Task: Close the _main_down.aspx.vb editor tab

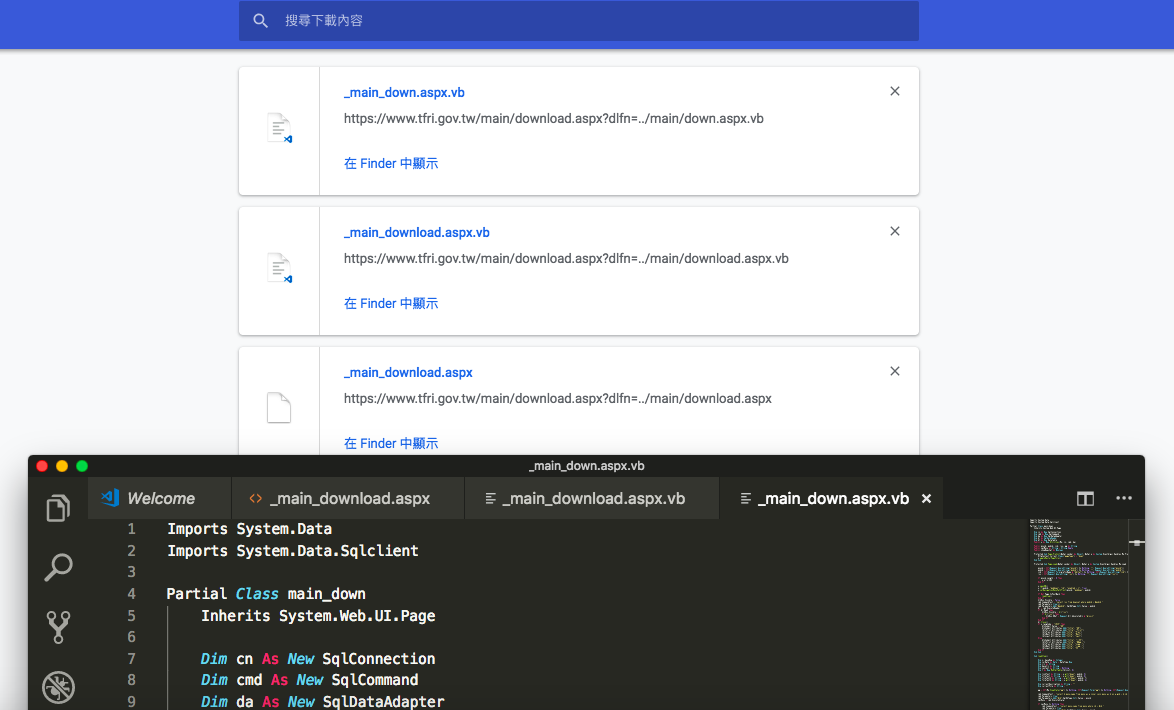Action: tap(926, 499)
